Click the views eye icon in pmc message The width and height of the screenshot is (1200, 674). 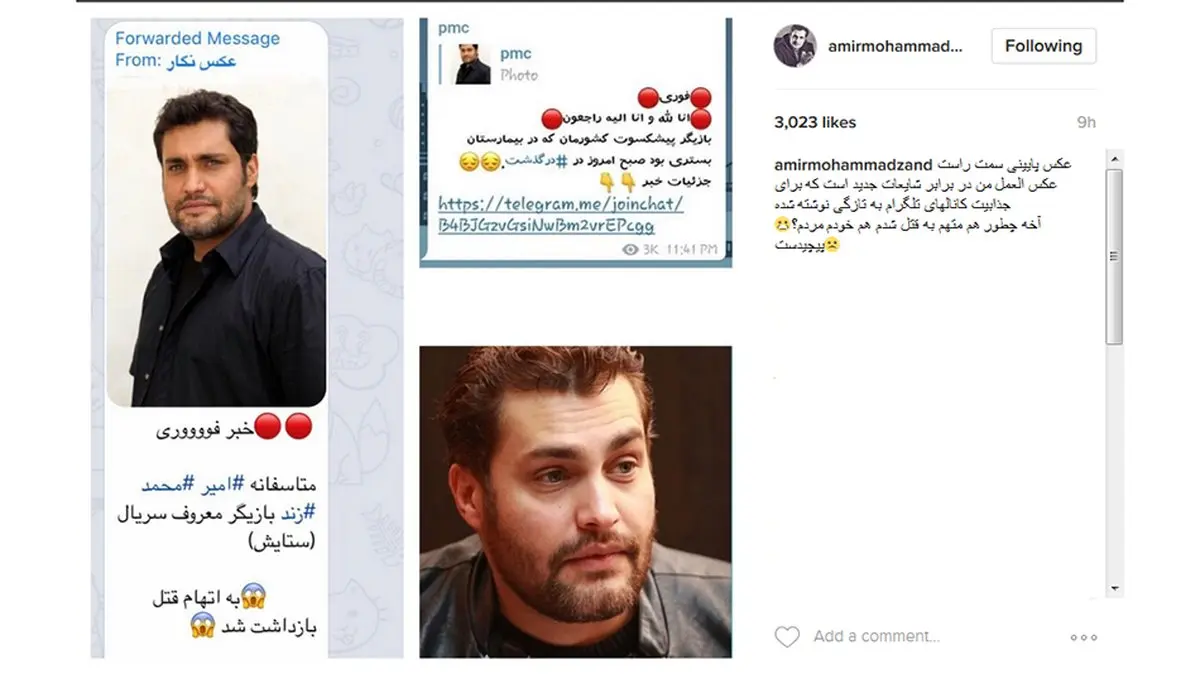(x=630, y=249)
